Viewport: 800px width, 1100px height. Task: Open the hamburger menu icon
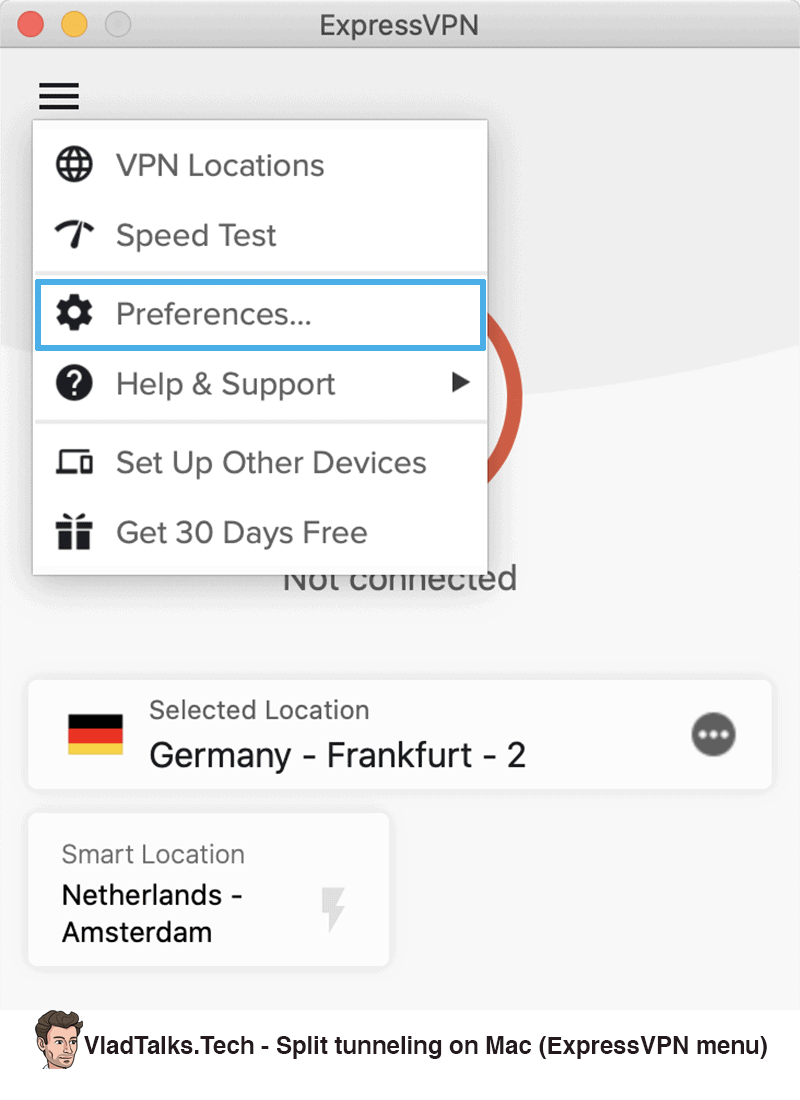coord(59,96)
